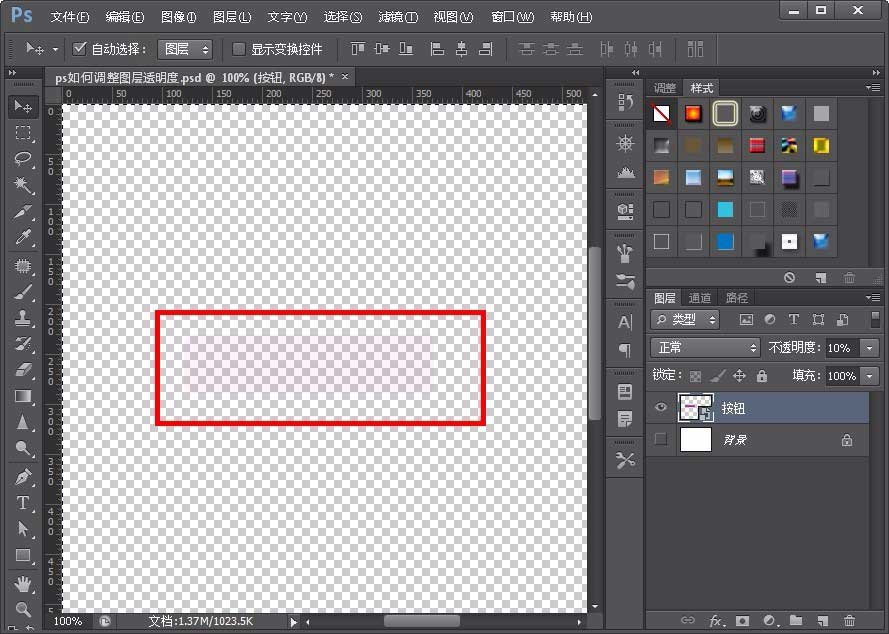Open the blend mode dropdown showing 正常
The width and height of the screenshot is (889, 634).
tap(705, 348)
